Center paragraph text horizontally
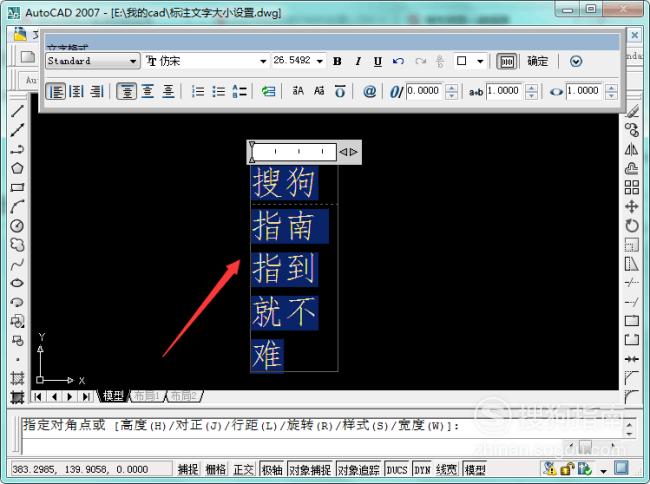Screen dimensions: 650x484 [77, 91]
